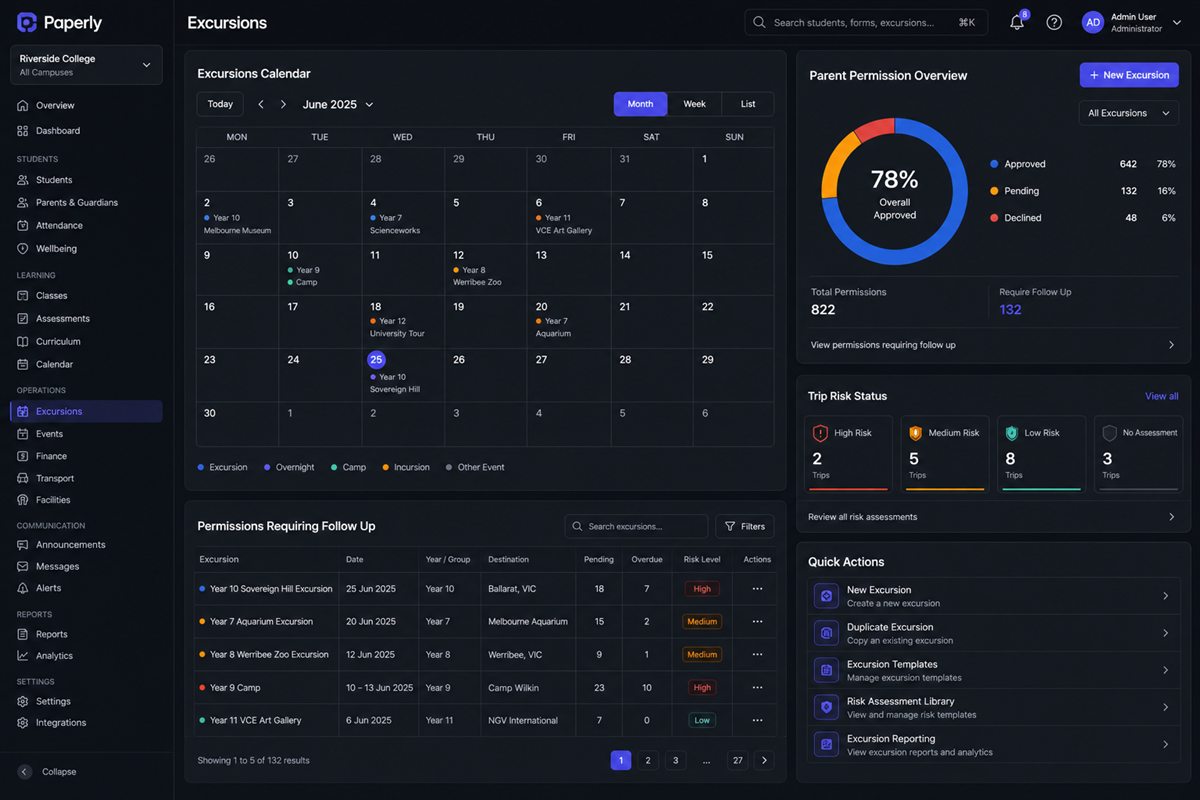Select Excursions in sidebar menu

coord(86,411)
